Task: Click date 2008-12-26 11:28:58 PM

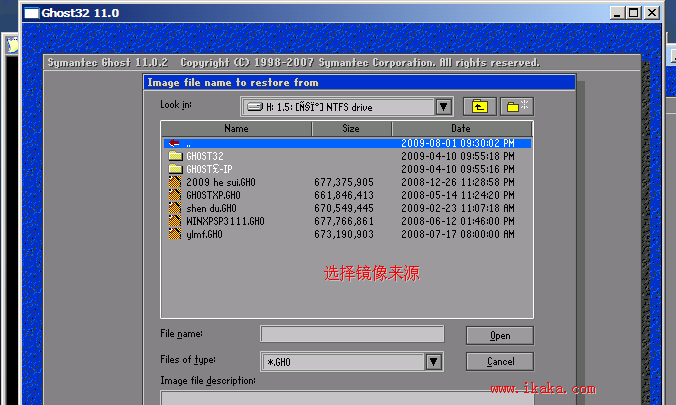Action: click(x=458, y=182)
